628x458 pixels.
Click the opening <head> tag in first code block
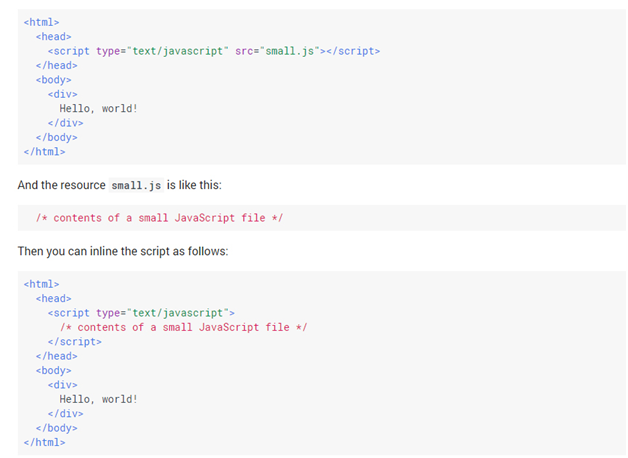(x=53, y=36)
